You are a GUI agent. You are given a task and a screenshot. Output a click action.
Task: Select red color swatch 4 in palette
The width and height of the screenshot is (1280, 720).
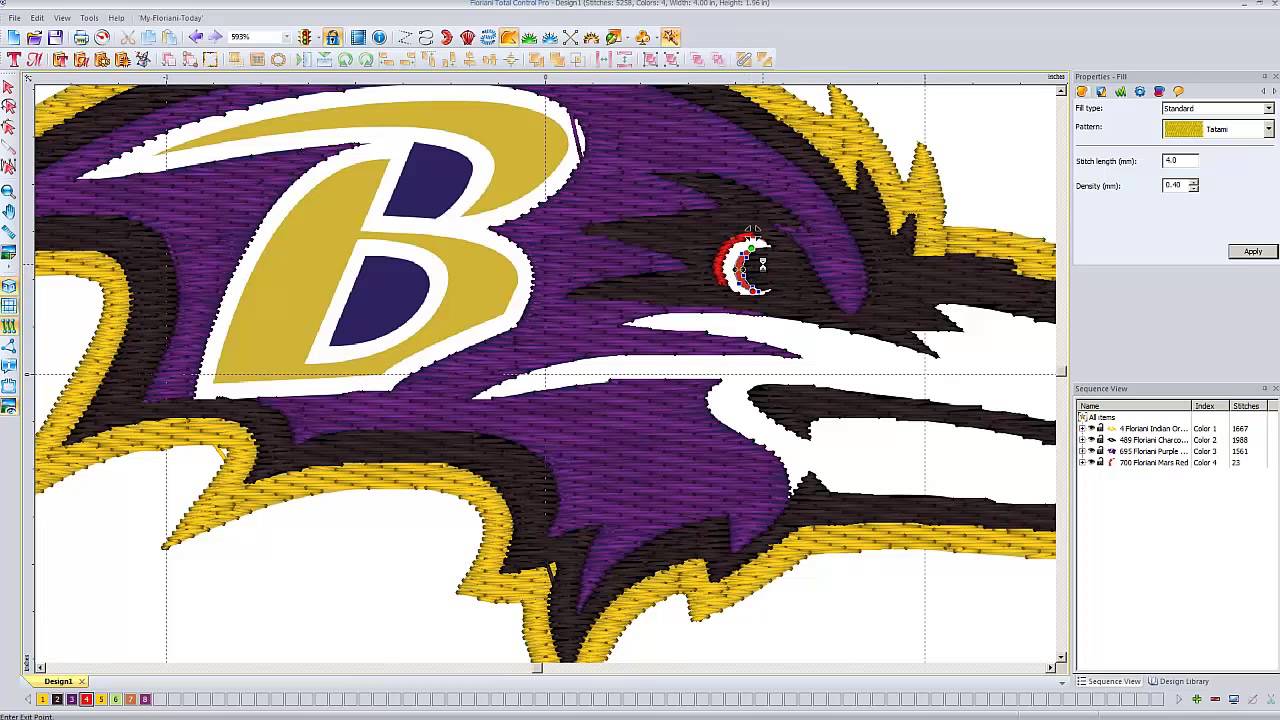click(x=86, y=699)
